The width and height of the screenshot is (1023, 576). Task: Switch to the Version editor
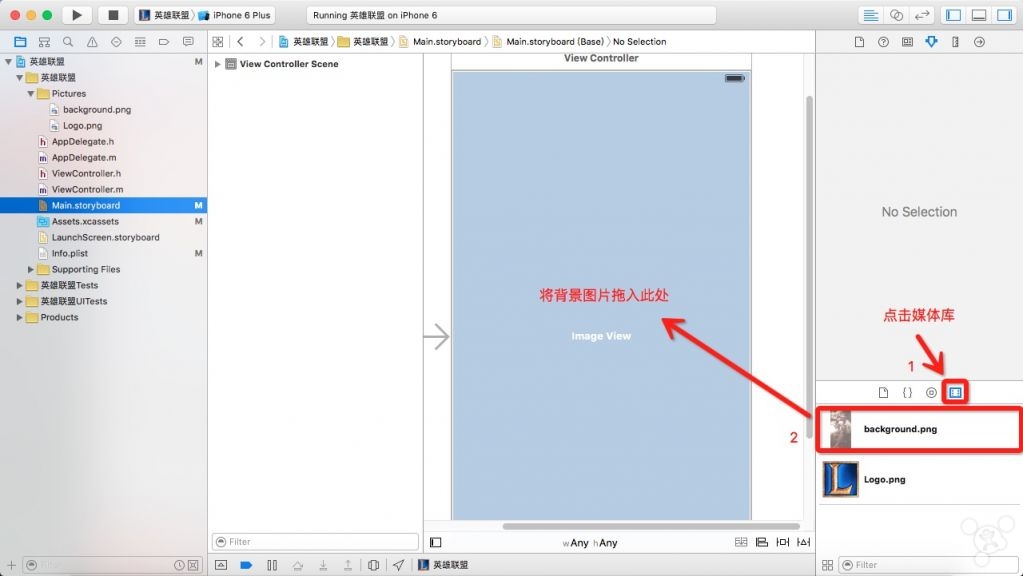tap(922, 15)
